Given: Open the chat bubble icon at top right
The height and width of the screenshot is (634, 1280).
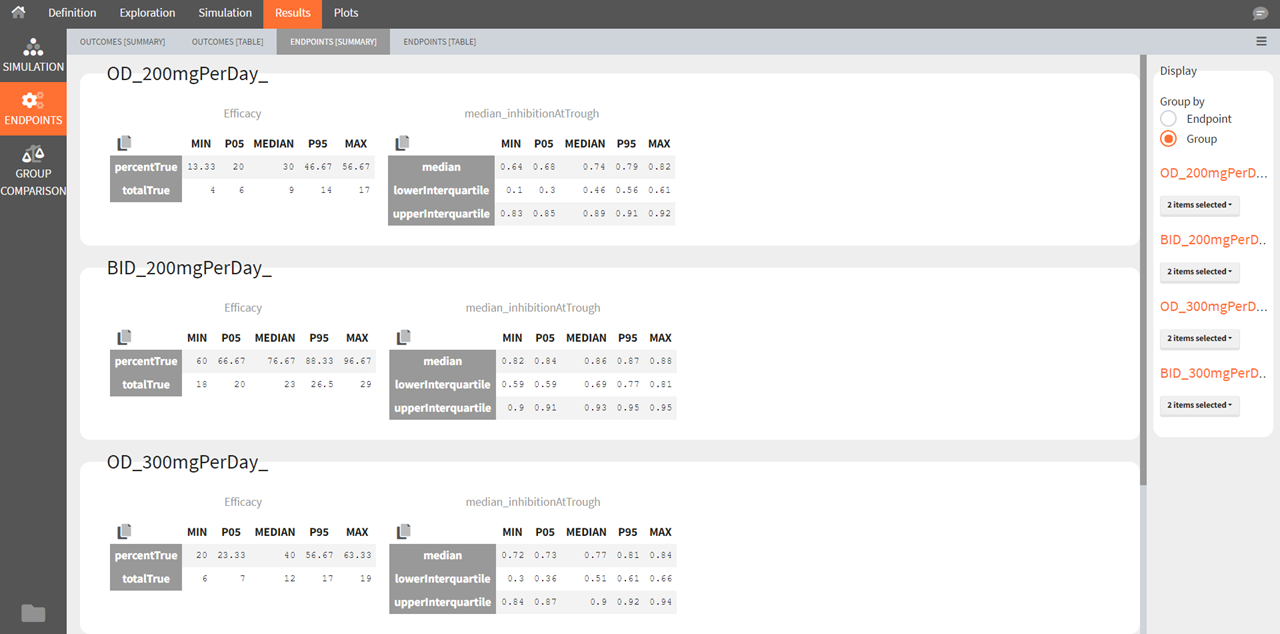Looking at the screenshot, I should pyautogui.click(x=1260, y=14).
